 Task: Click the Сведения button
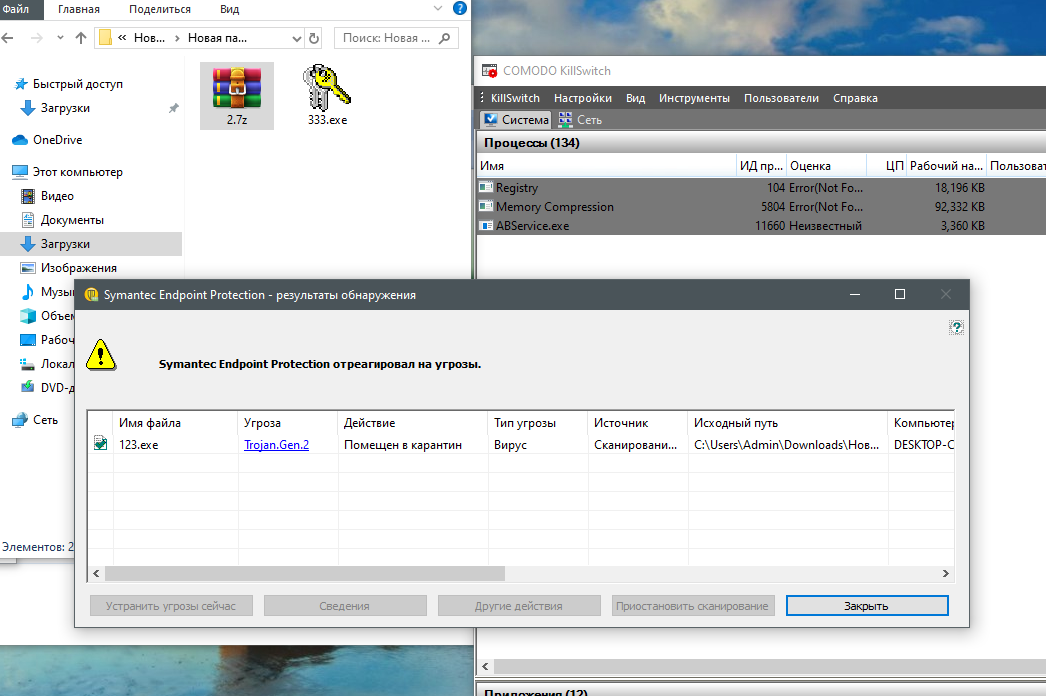click(x=345, y=605)
